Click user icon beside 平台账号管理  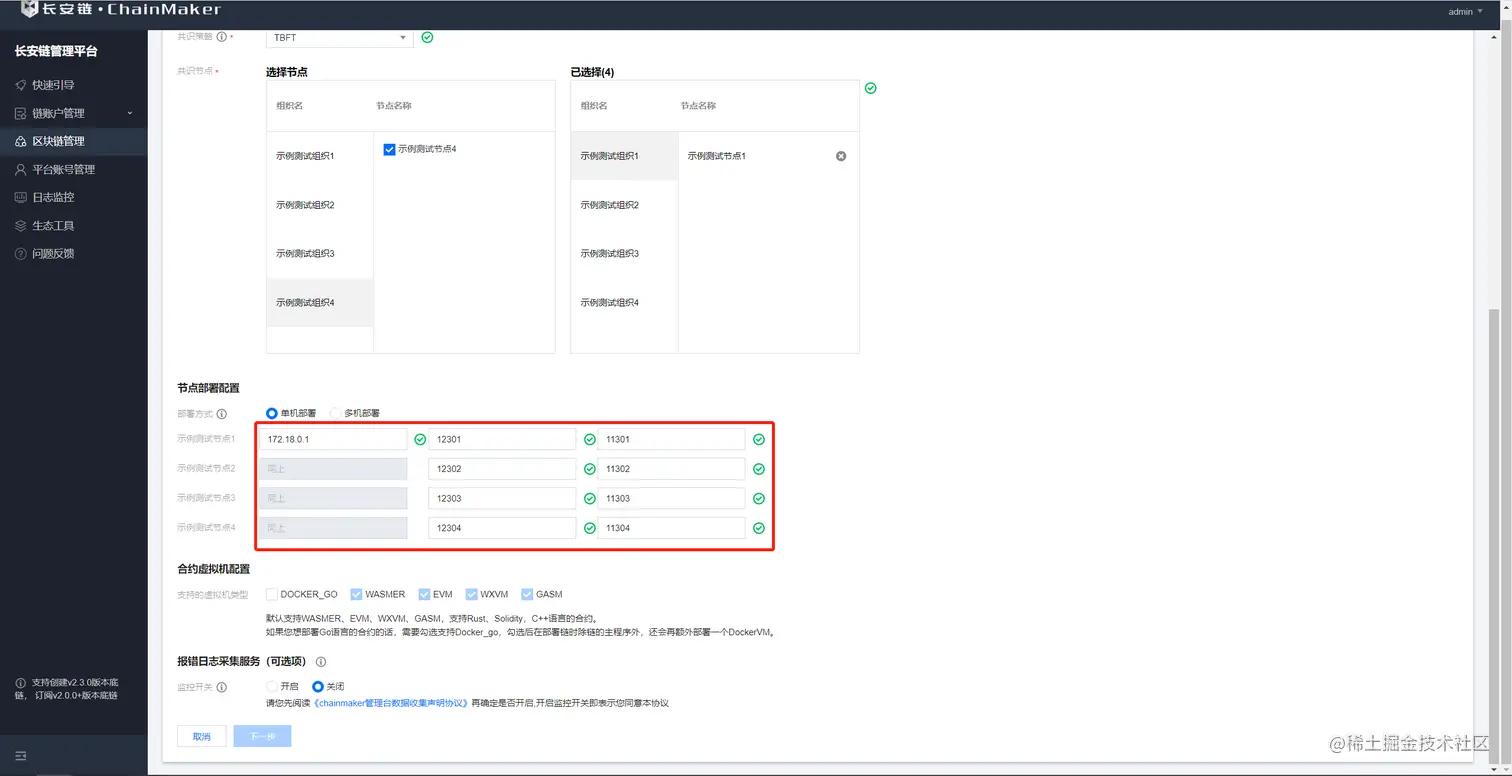click(21, 169)
